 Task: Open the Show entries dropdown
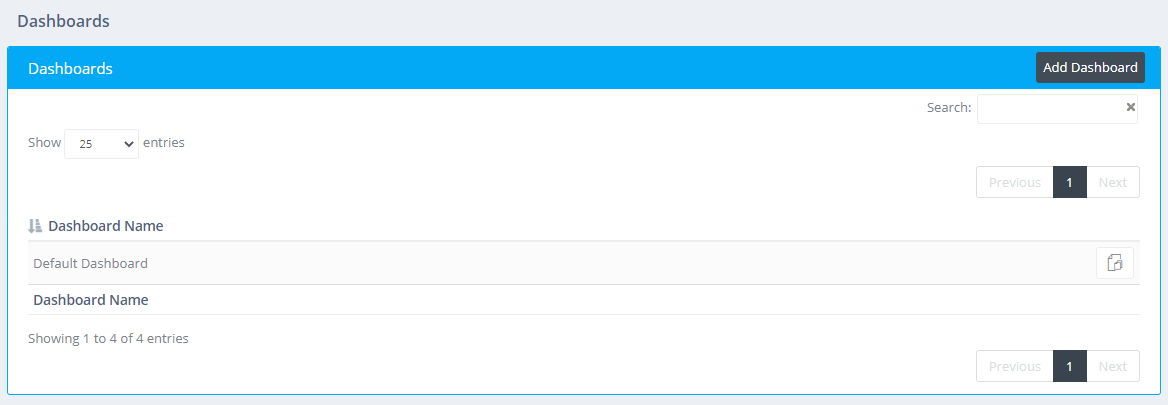[x=101, y=143]
